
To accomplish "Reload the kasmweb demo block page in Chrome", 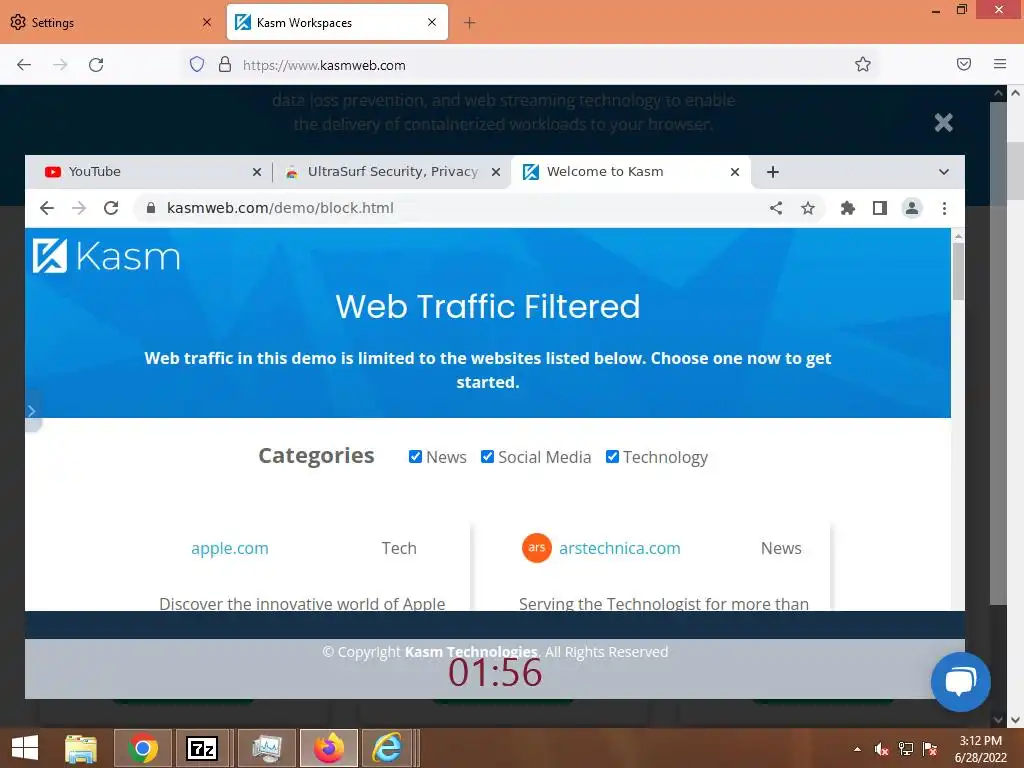I will (x=111, y=208).
